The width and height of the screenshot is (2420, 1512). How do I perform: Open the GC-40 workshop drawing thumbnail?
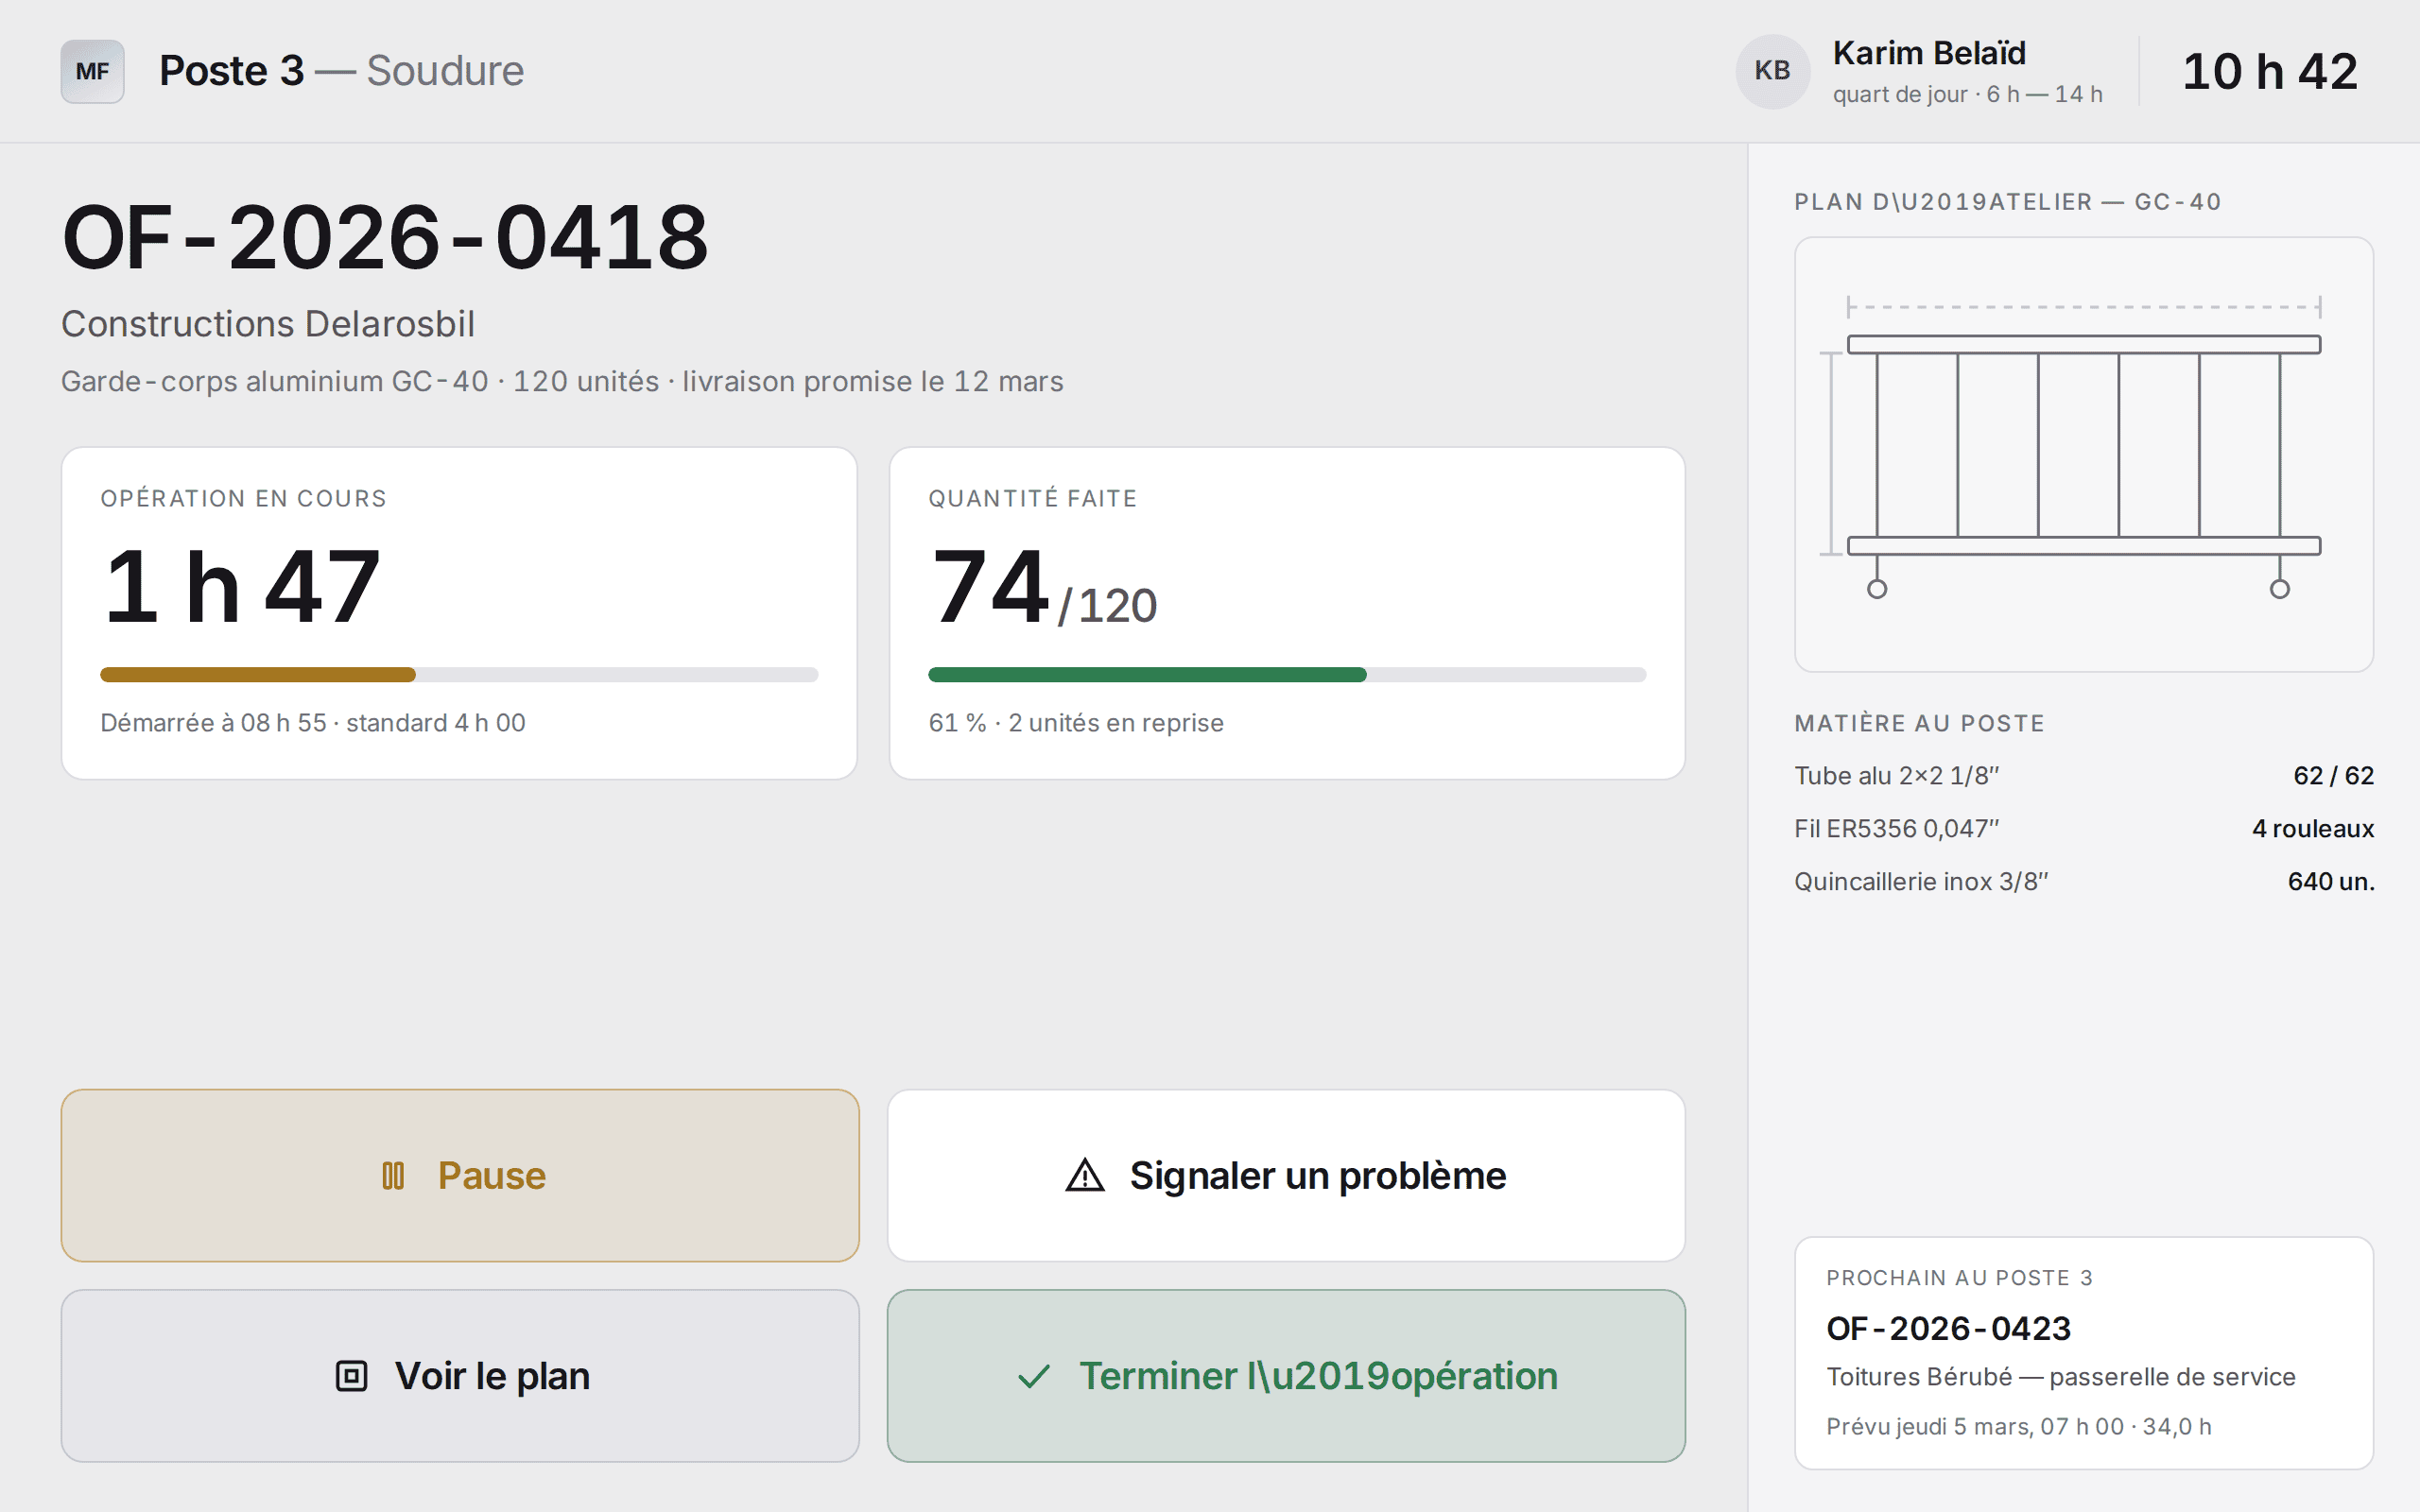tap(2084, 455)
